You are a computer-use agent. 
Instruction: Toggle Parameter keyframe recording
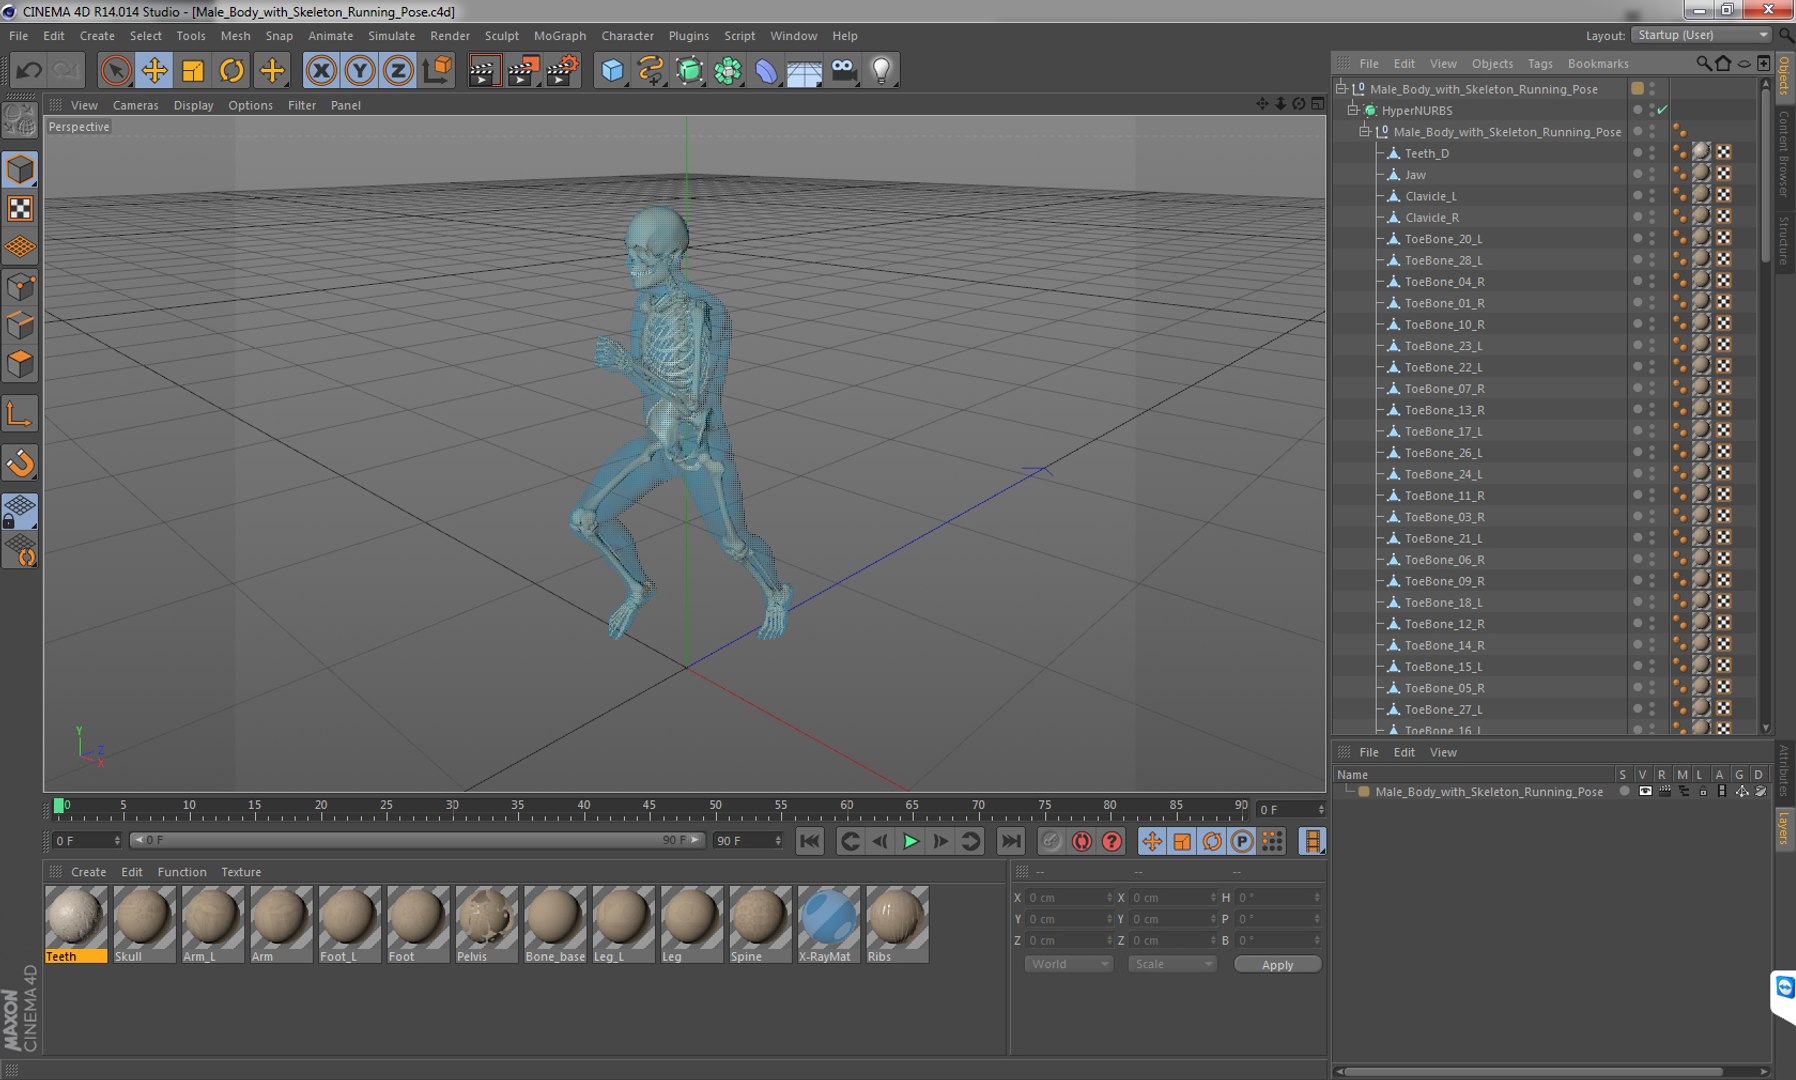click(x=1242, y=841)
